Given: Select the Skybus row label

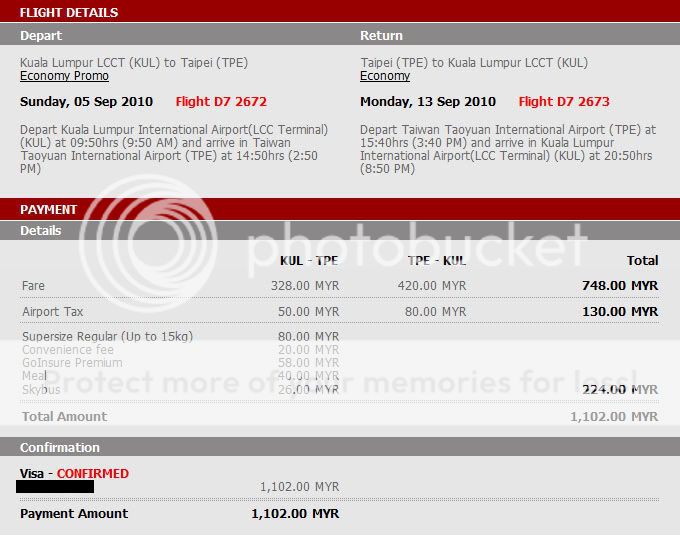Looking at the screenshot, I should pyautogui.click(x=41, y=389).
